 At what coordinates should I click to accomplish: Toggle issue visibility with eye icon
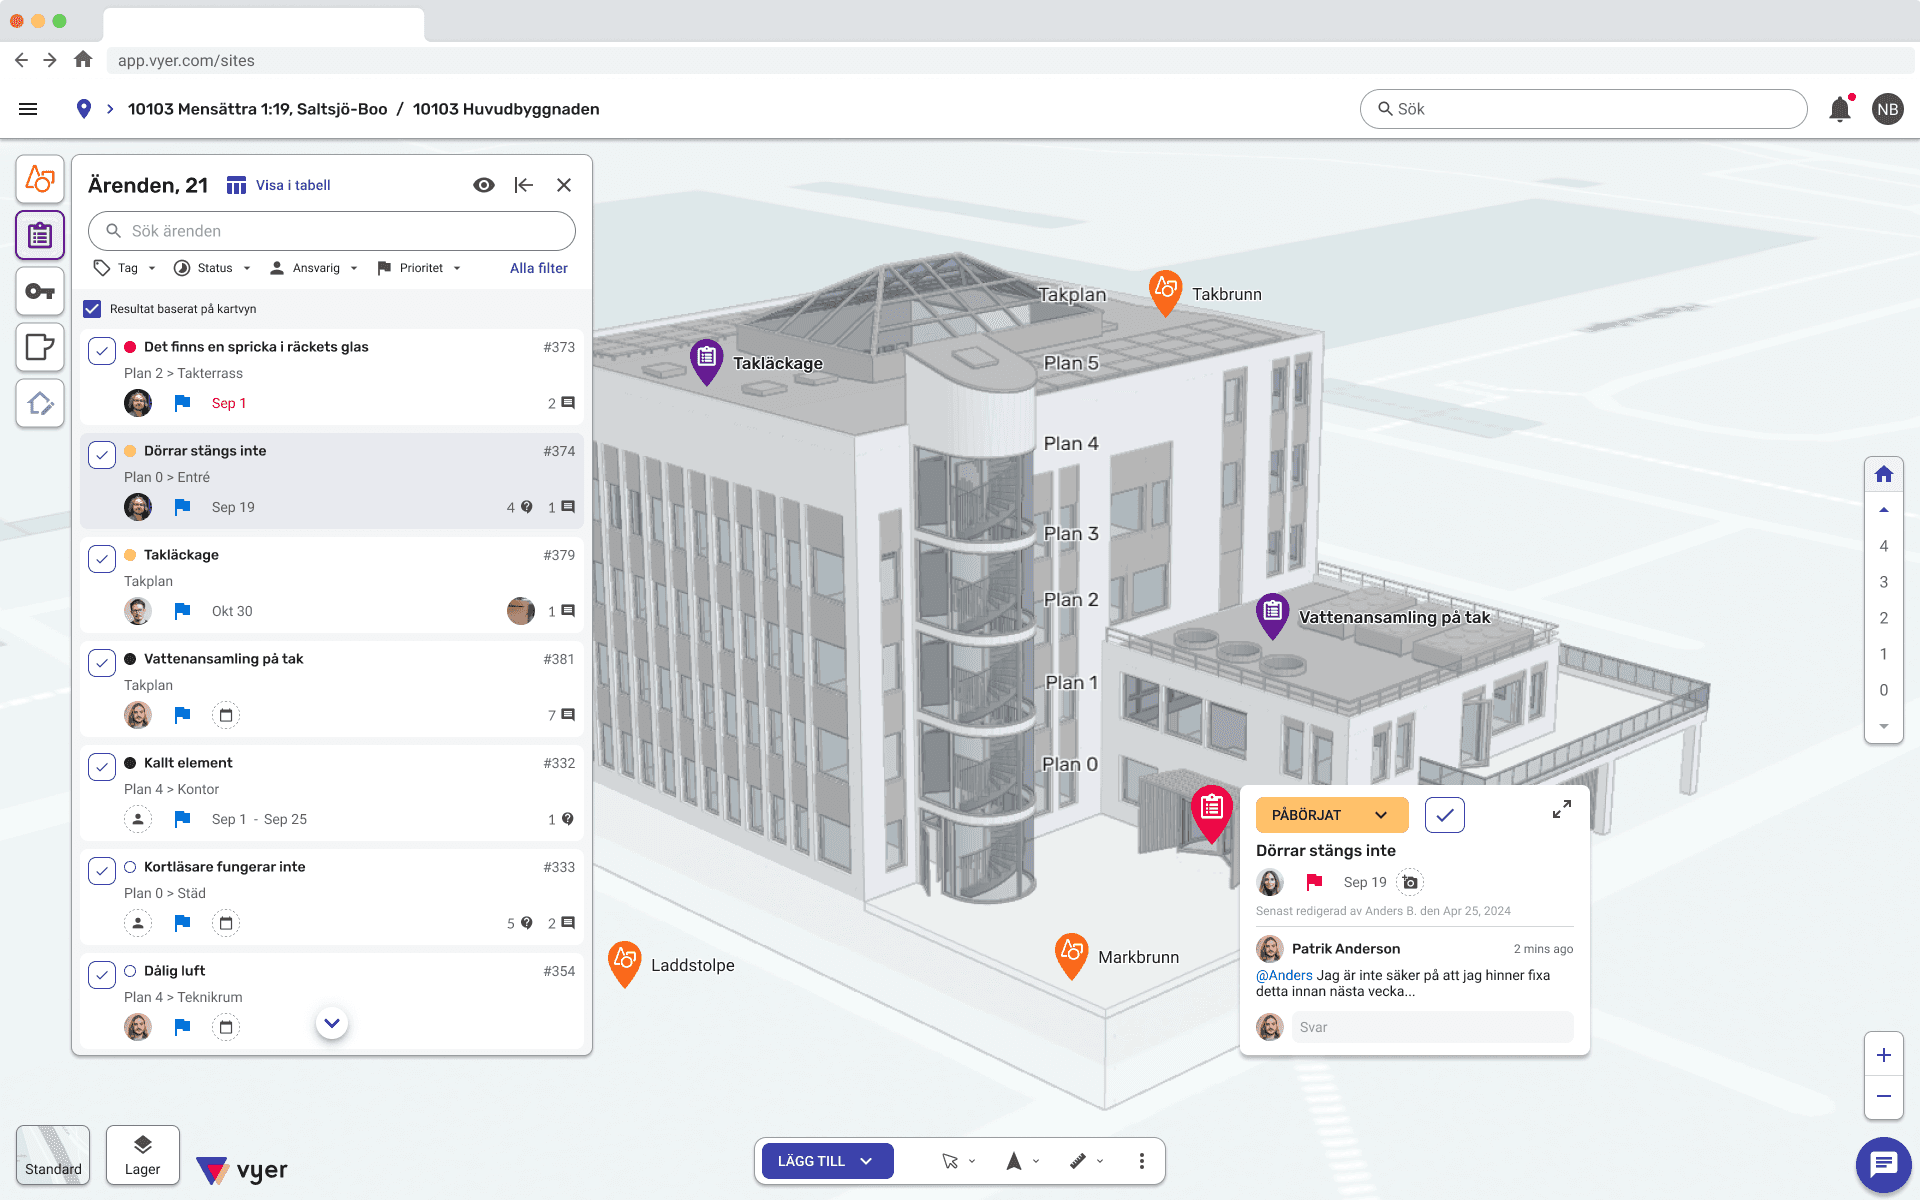pos(484,185)
